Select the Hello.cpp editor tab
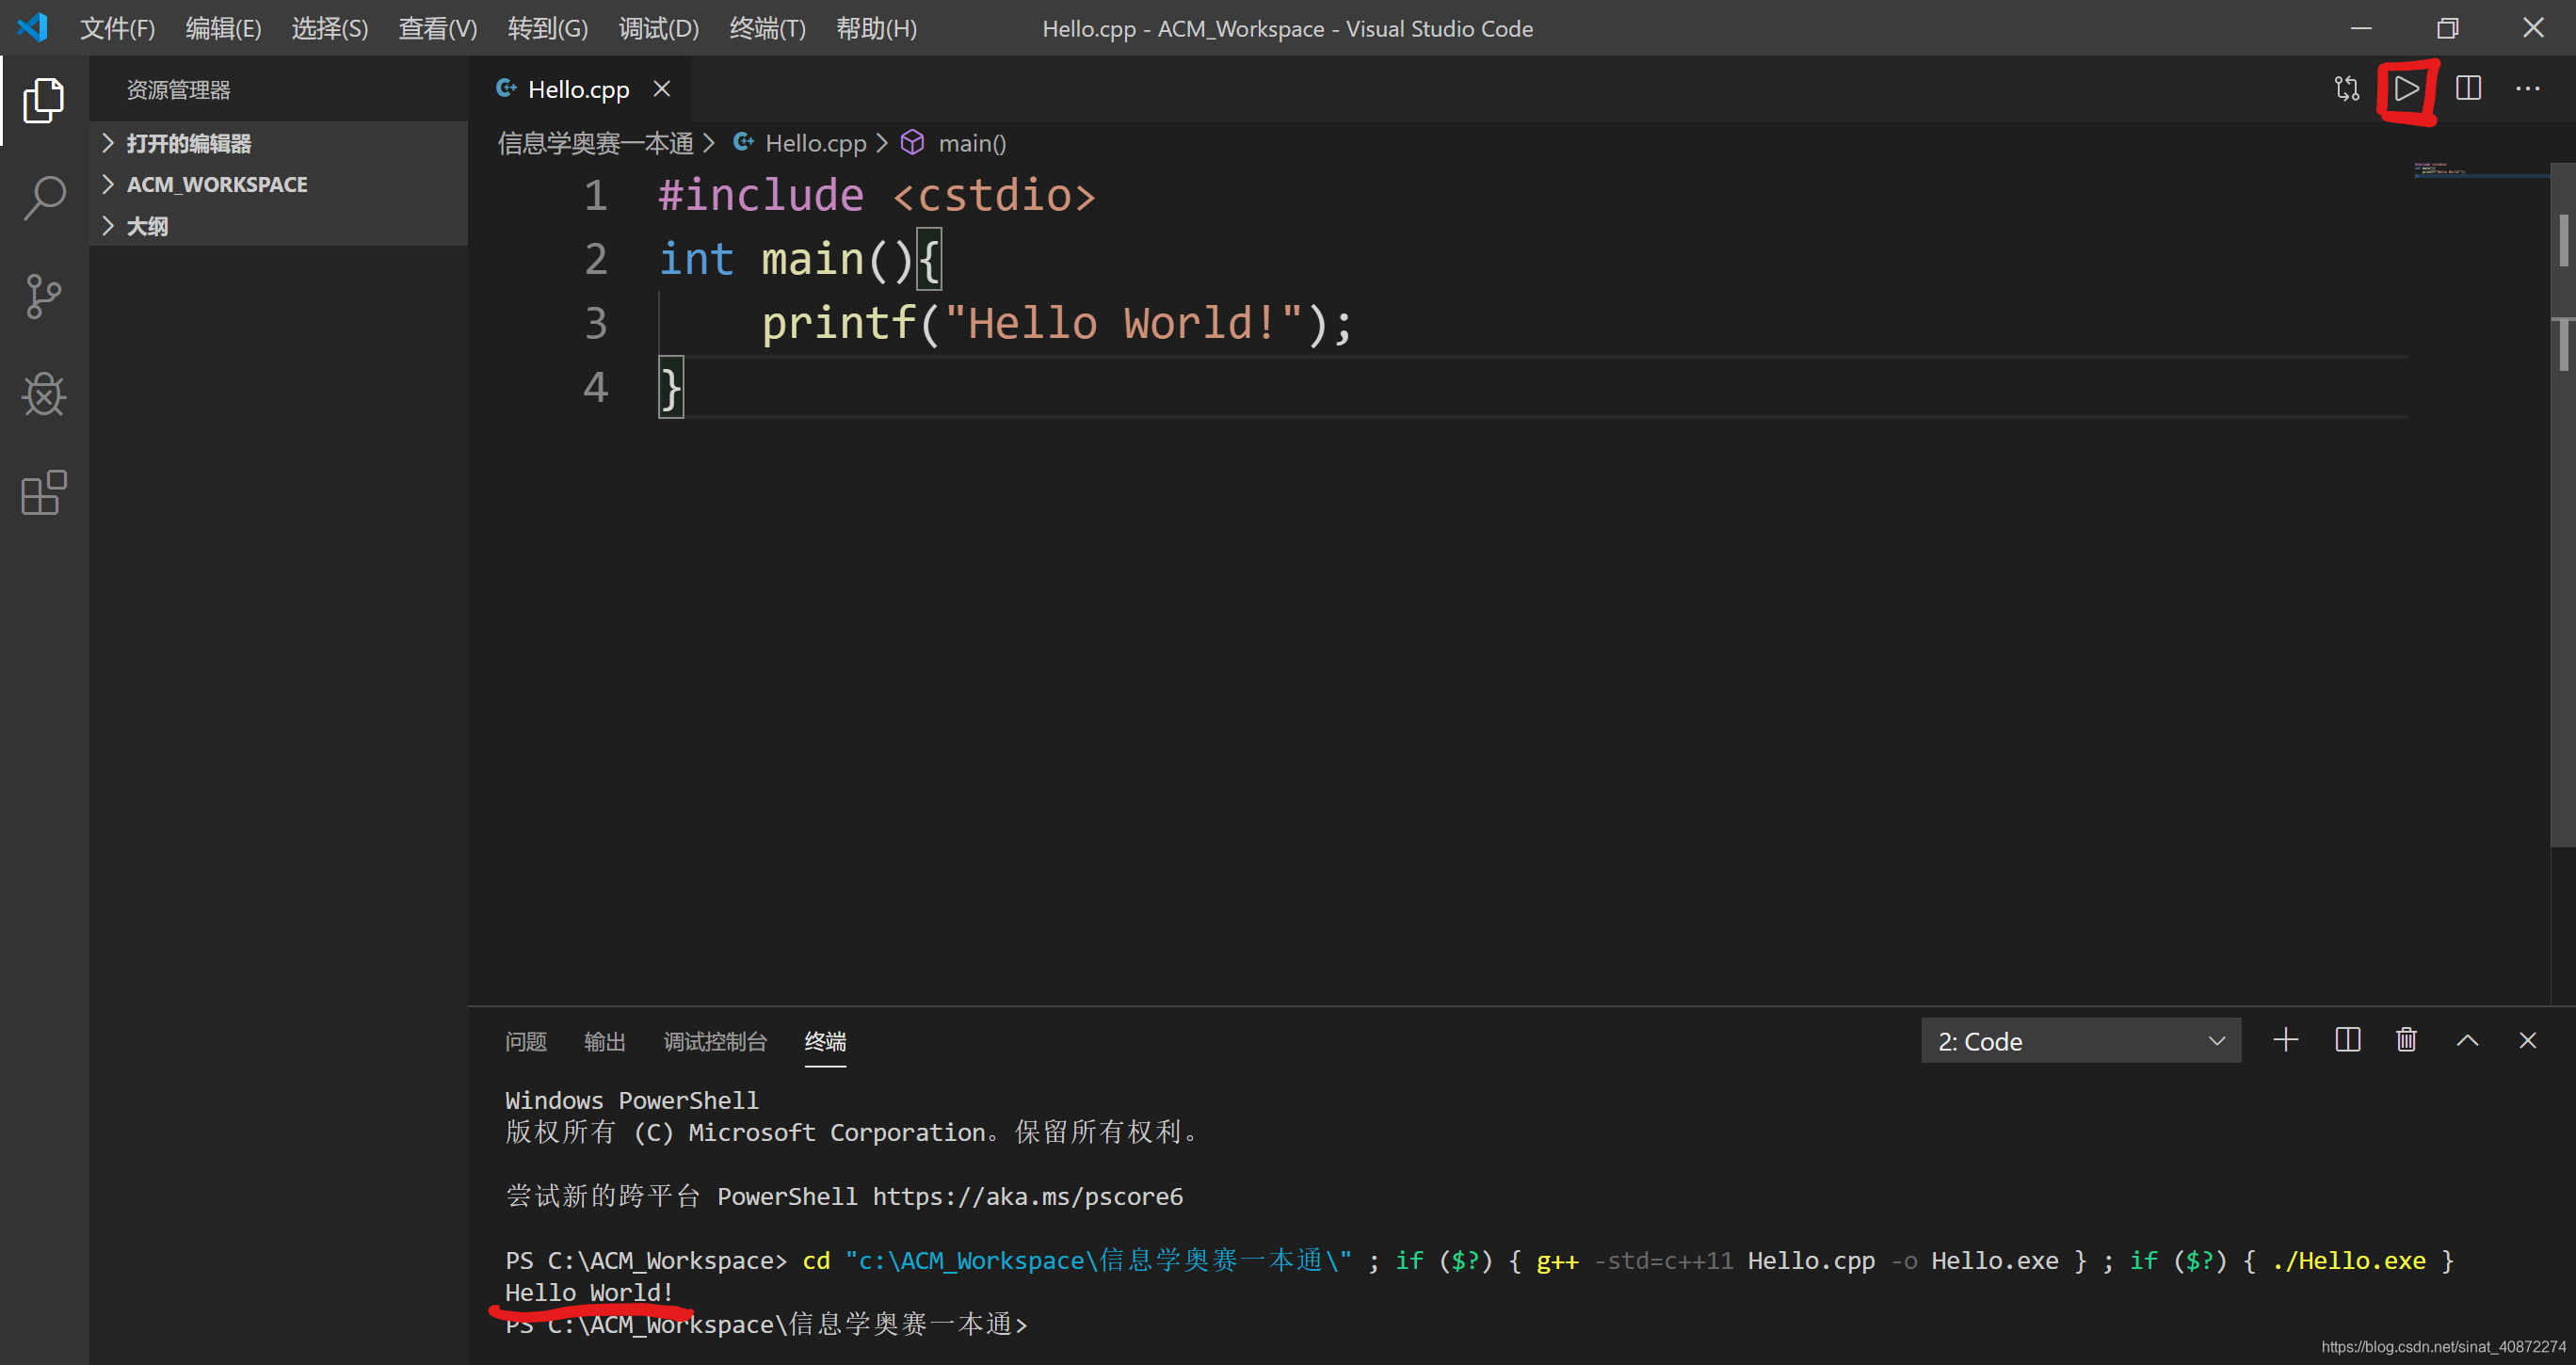 tap(579, 89)
